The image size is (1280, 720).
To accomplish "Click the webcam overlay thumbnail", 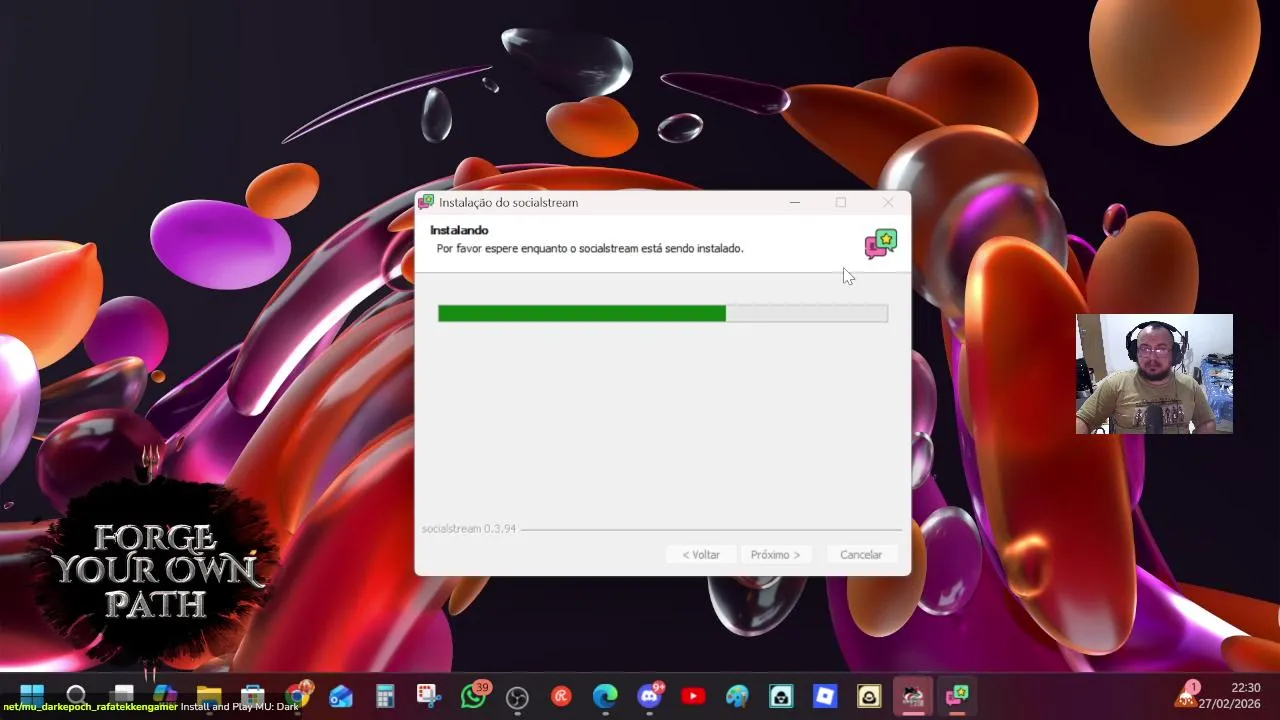I will pos(1154,374).
